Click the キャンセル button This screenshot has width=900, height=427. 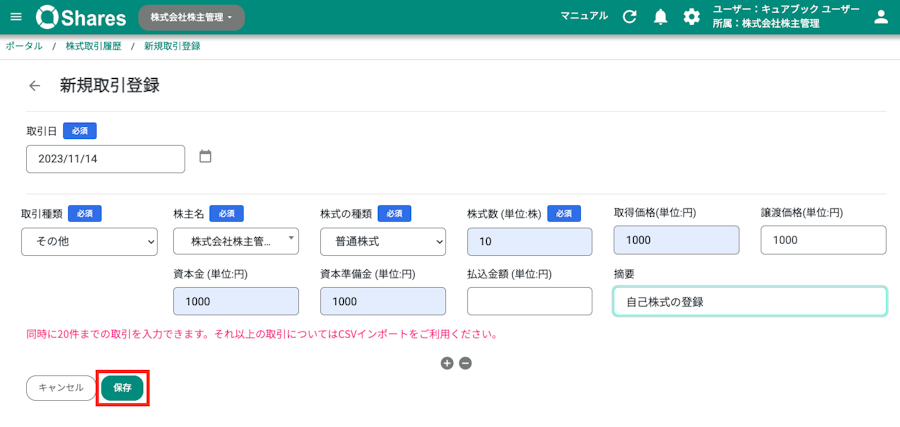point(61,388)
